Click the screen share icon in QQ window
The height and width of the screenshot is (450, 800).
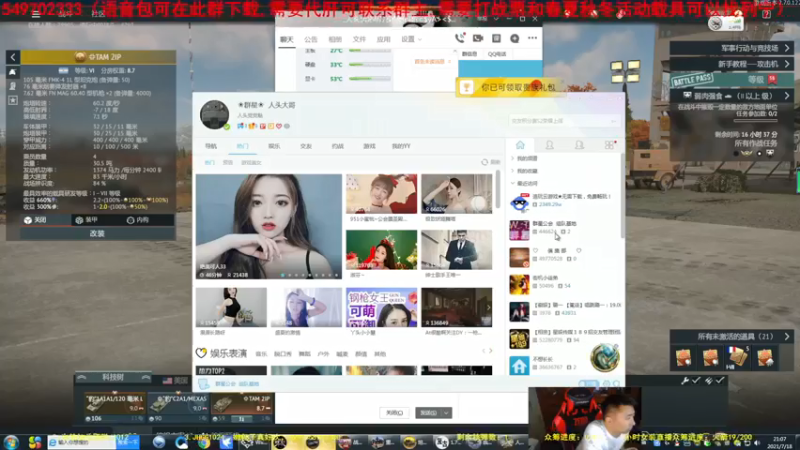(x=496, y=38)
